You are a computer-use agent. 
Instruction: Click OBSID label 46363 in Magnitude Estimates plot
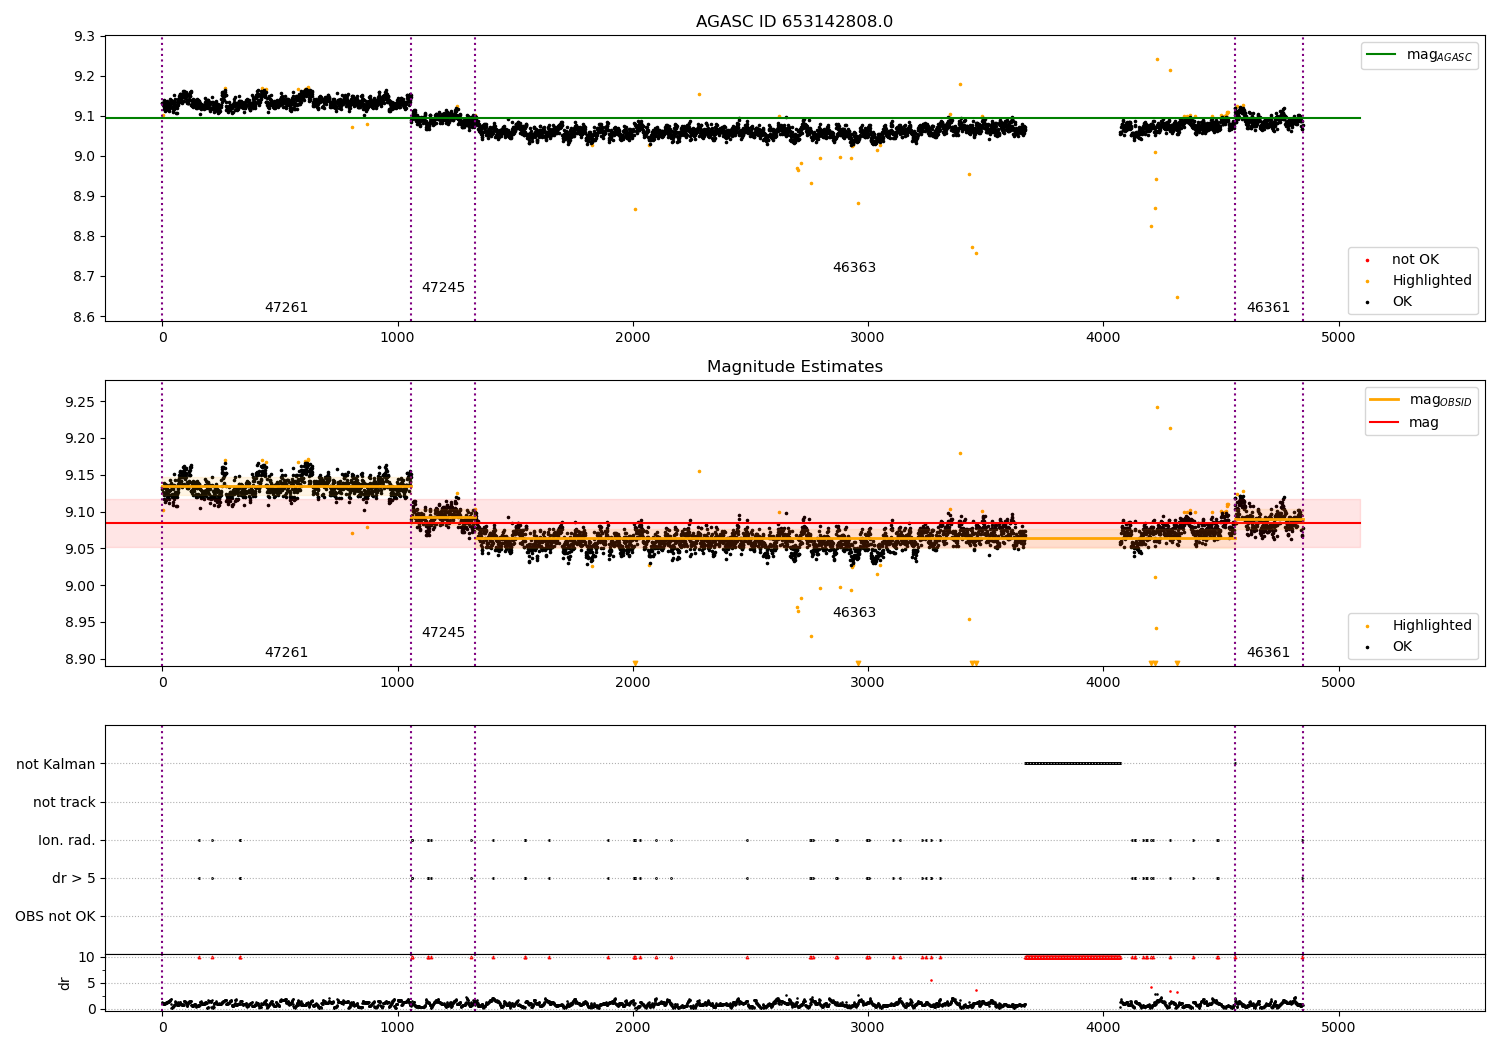854,613
